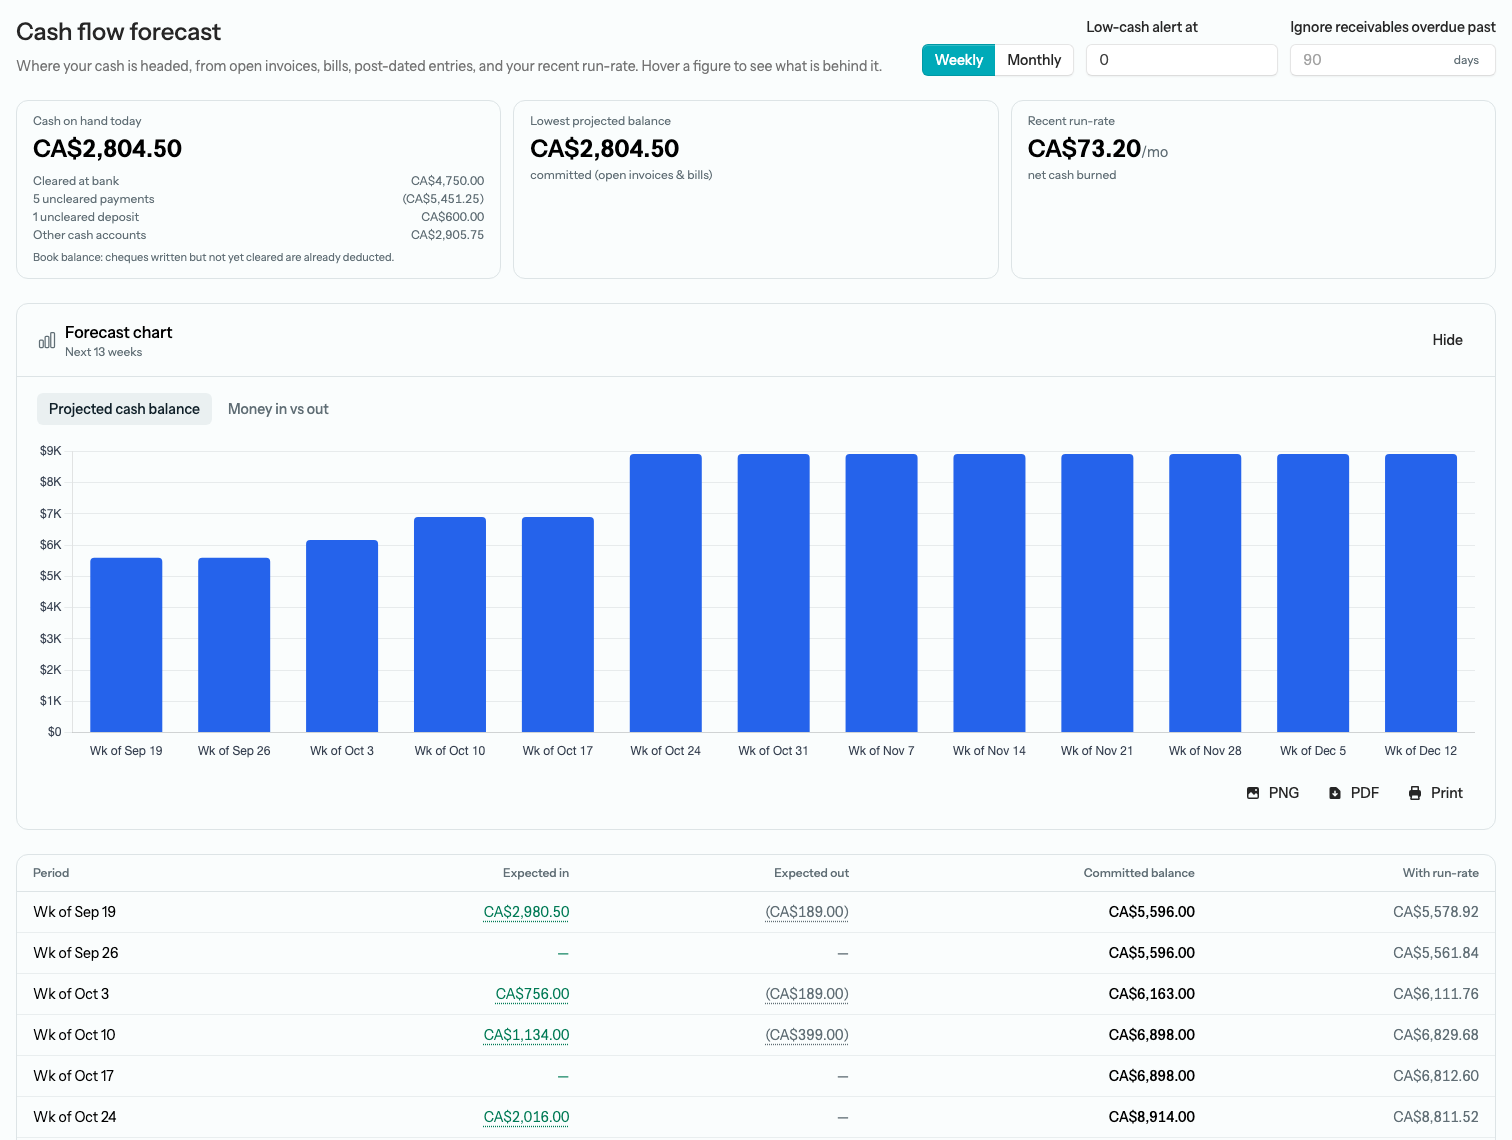This screenshot has height=1140, width=1512.
Task: Click expected out (CA$399.00) for Oct 10
Action: pos(807,1035)
